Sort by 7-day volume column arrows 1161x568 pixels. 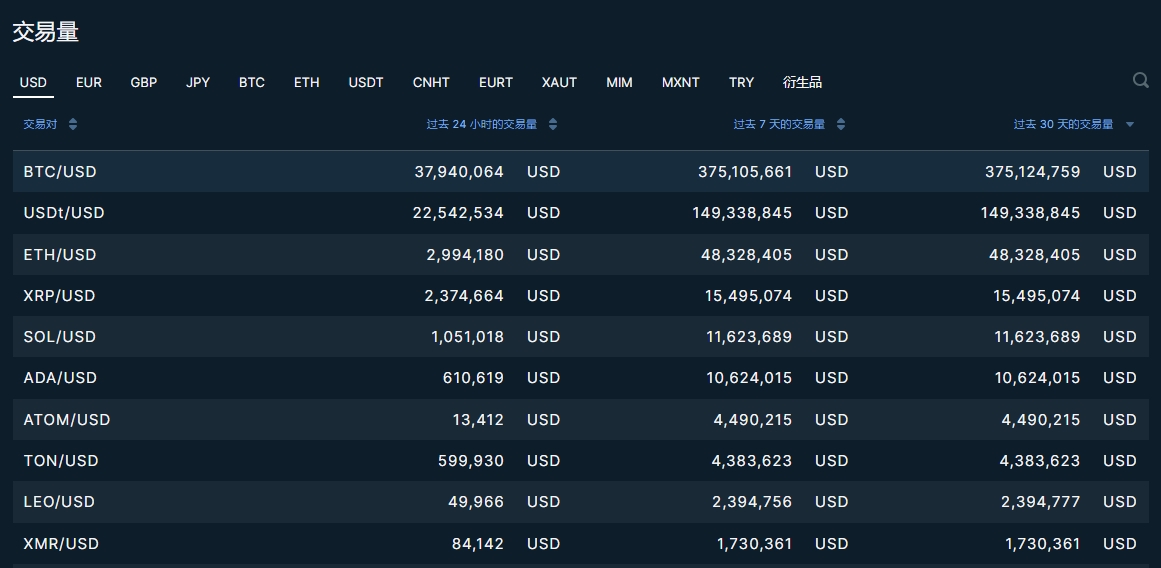click(841, 125)
